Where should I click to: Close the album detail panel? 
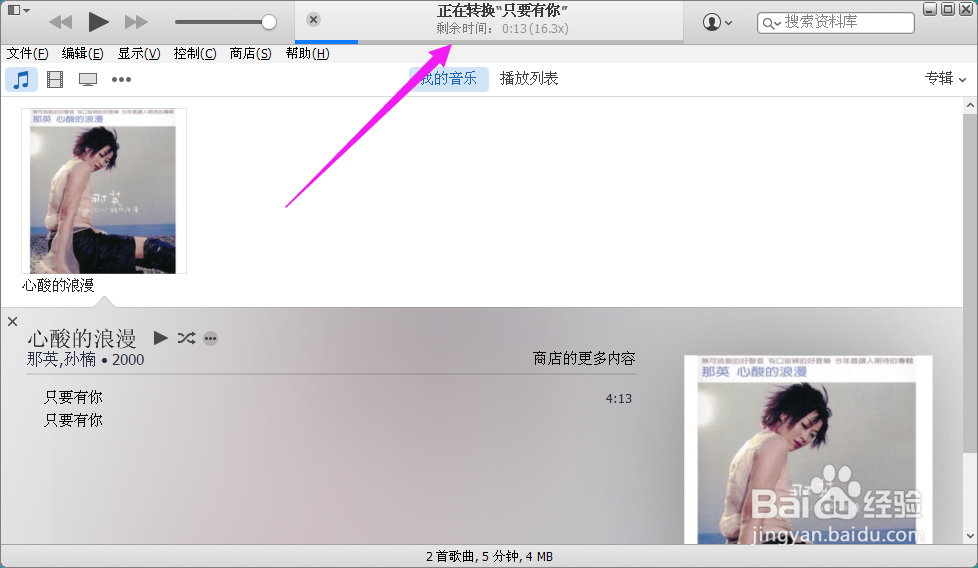[12, 322]
